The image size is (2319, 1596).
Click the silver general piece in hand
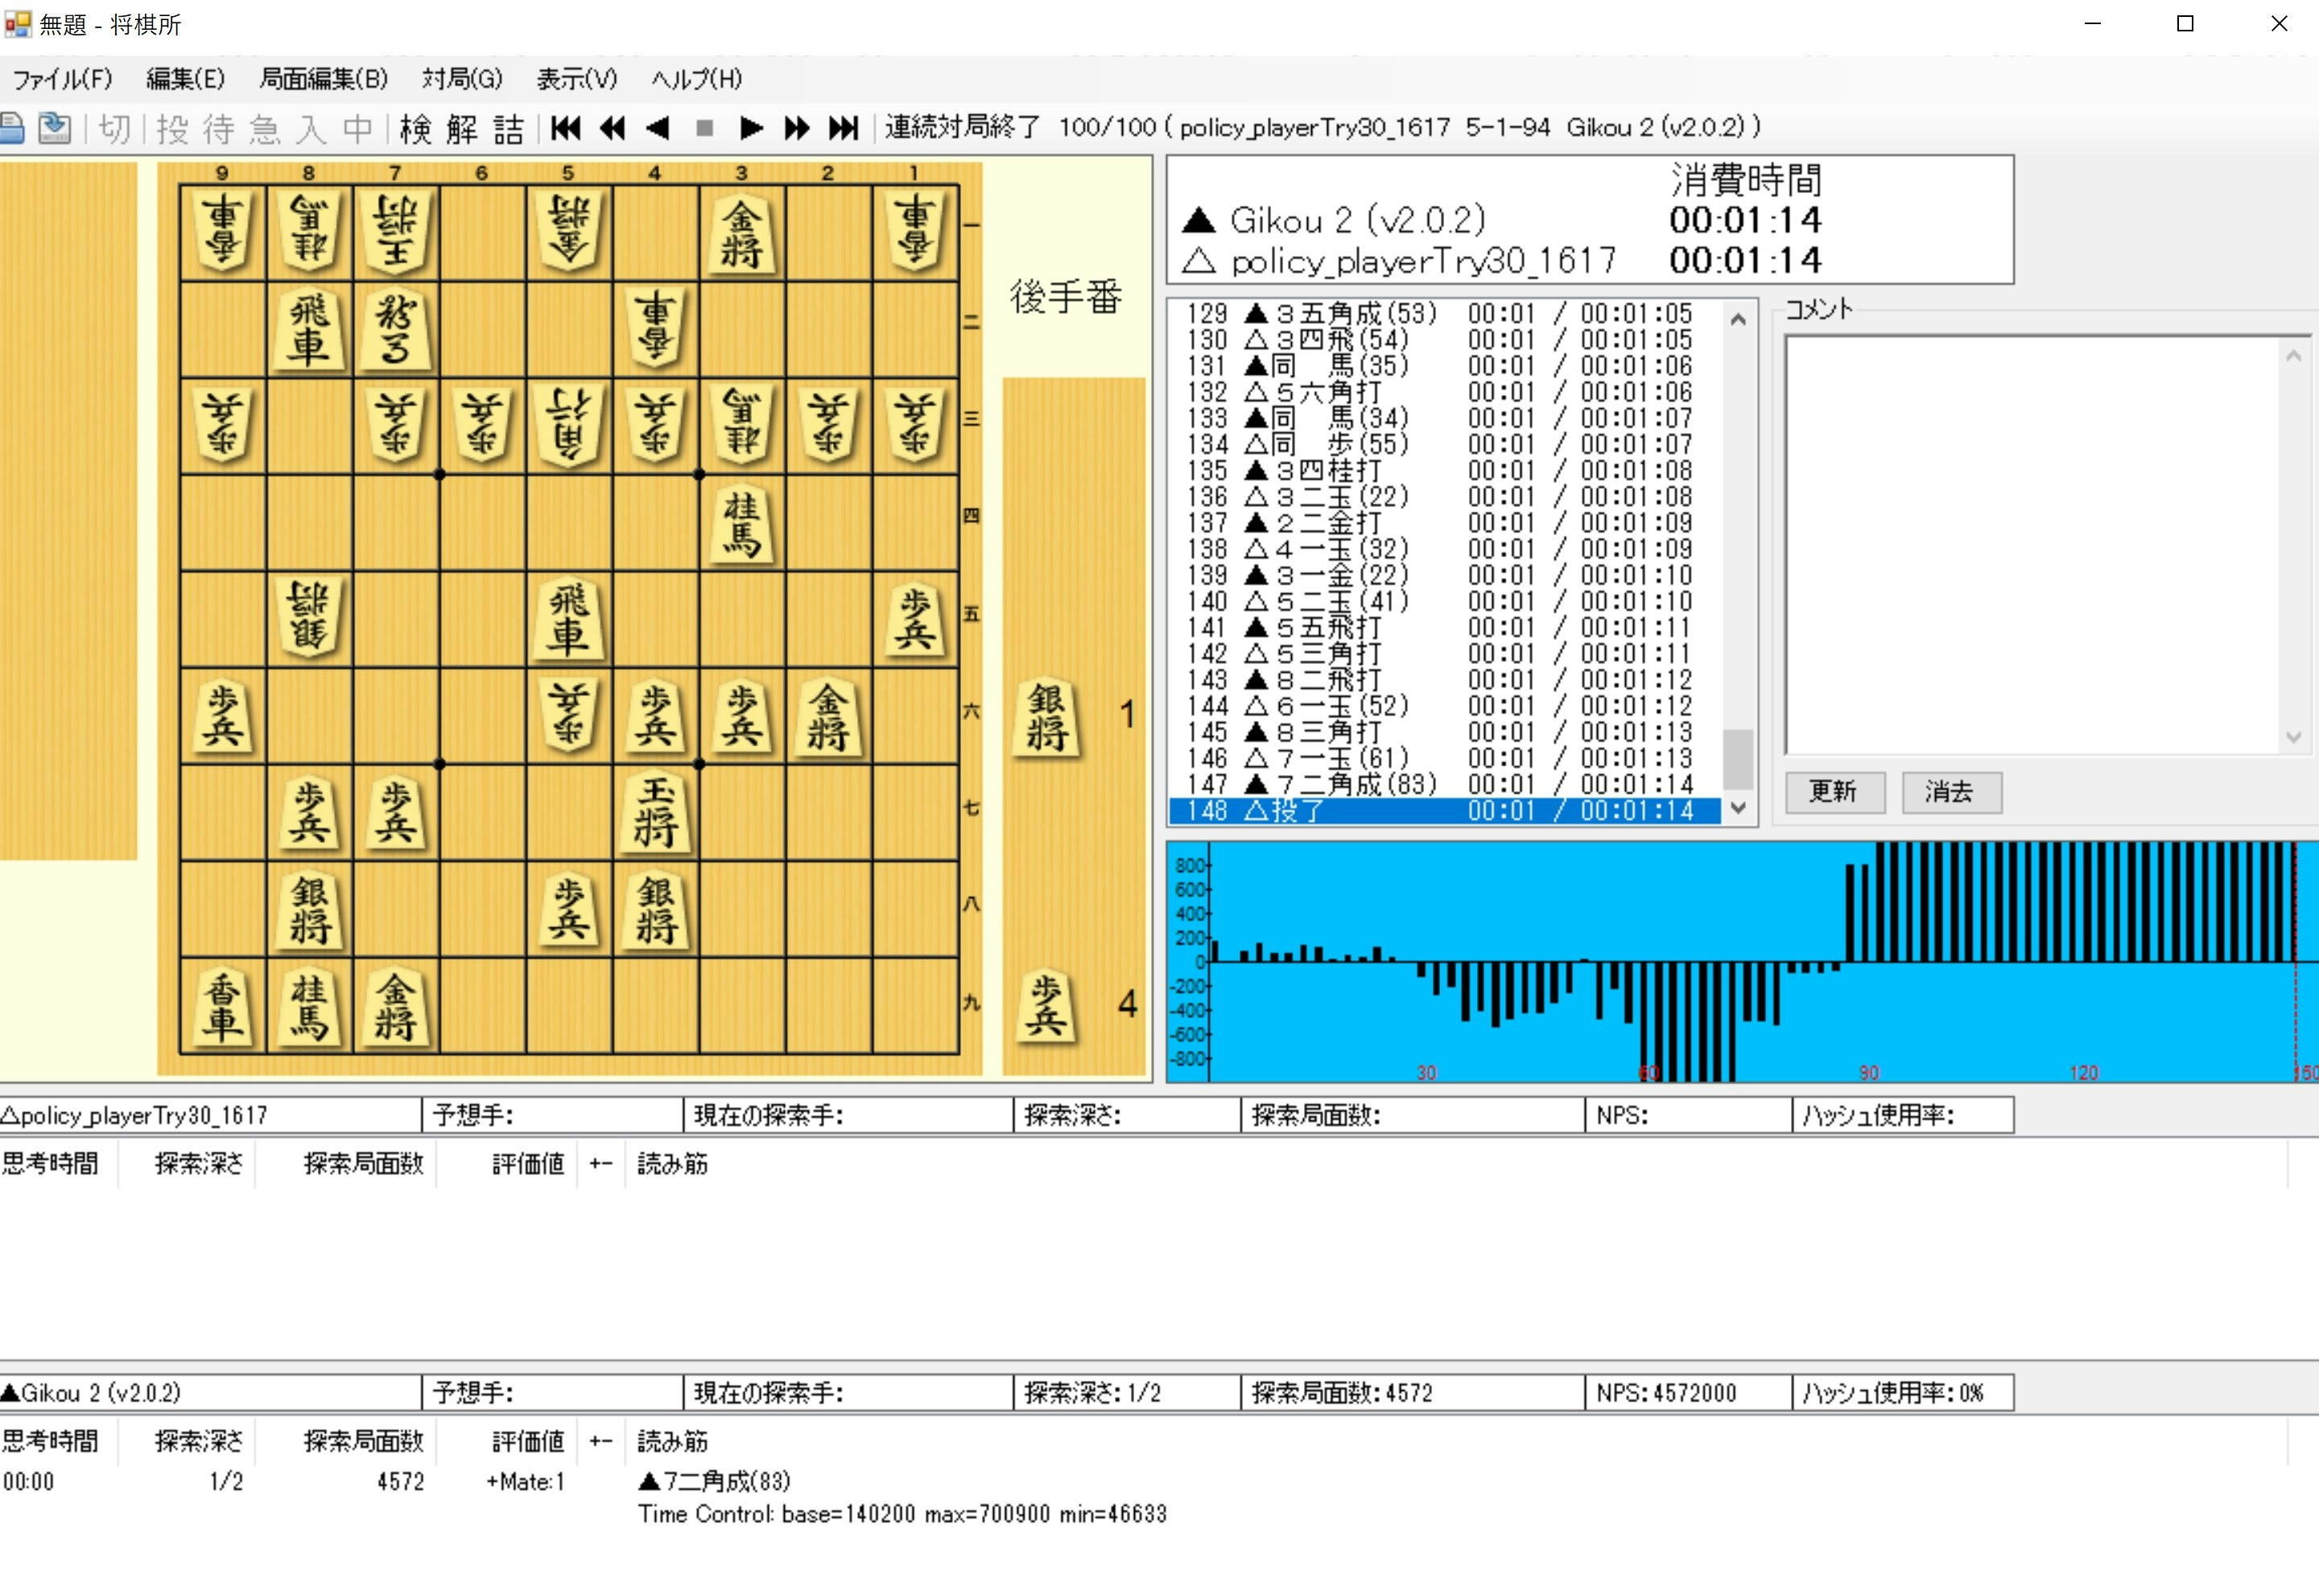(1046, 716)
